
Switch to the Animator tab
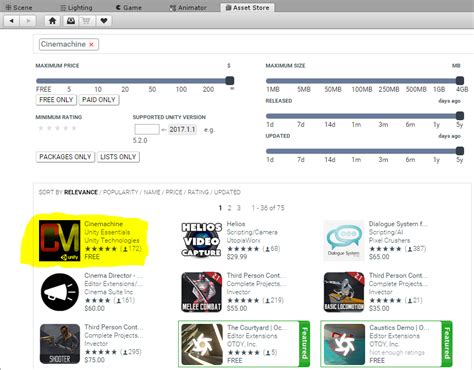pos(188,7)
